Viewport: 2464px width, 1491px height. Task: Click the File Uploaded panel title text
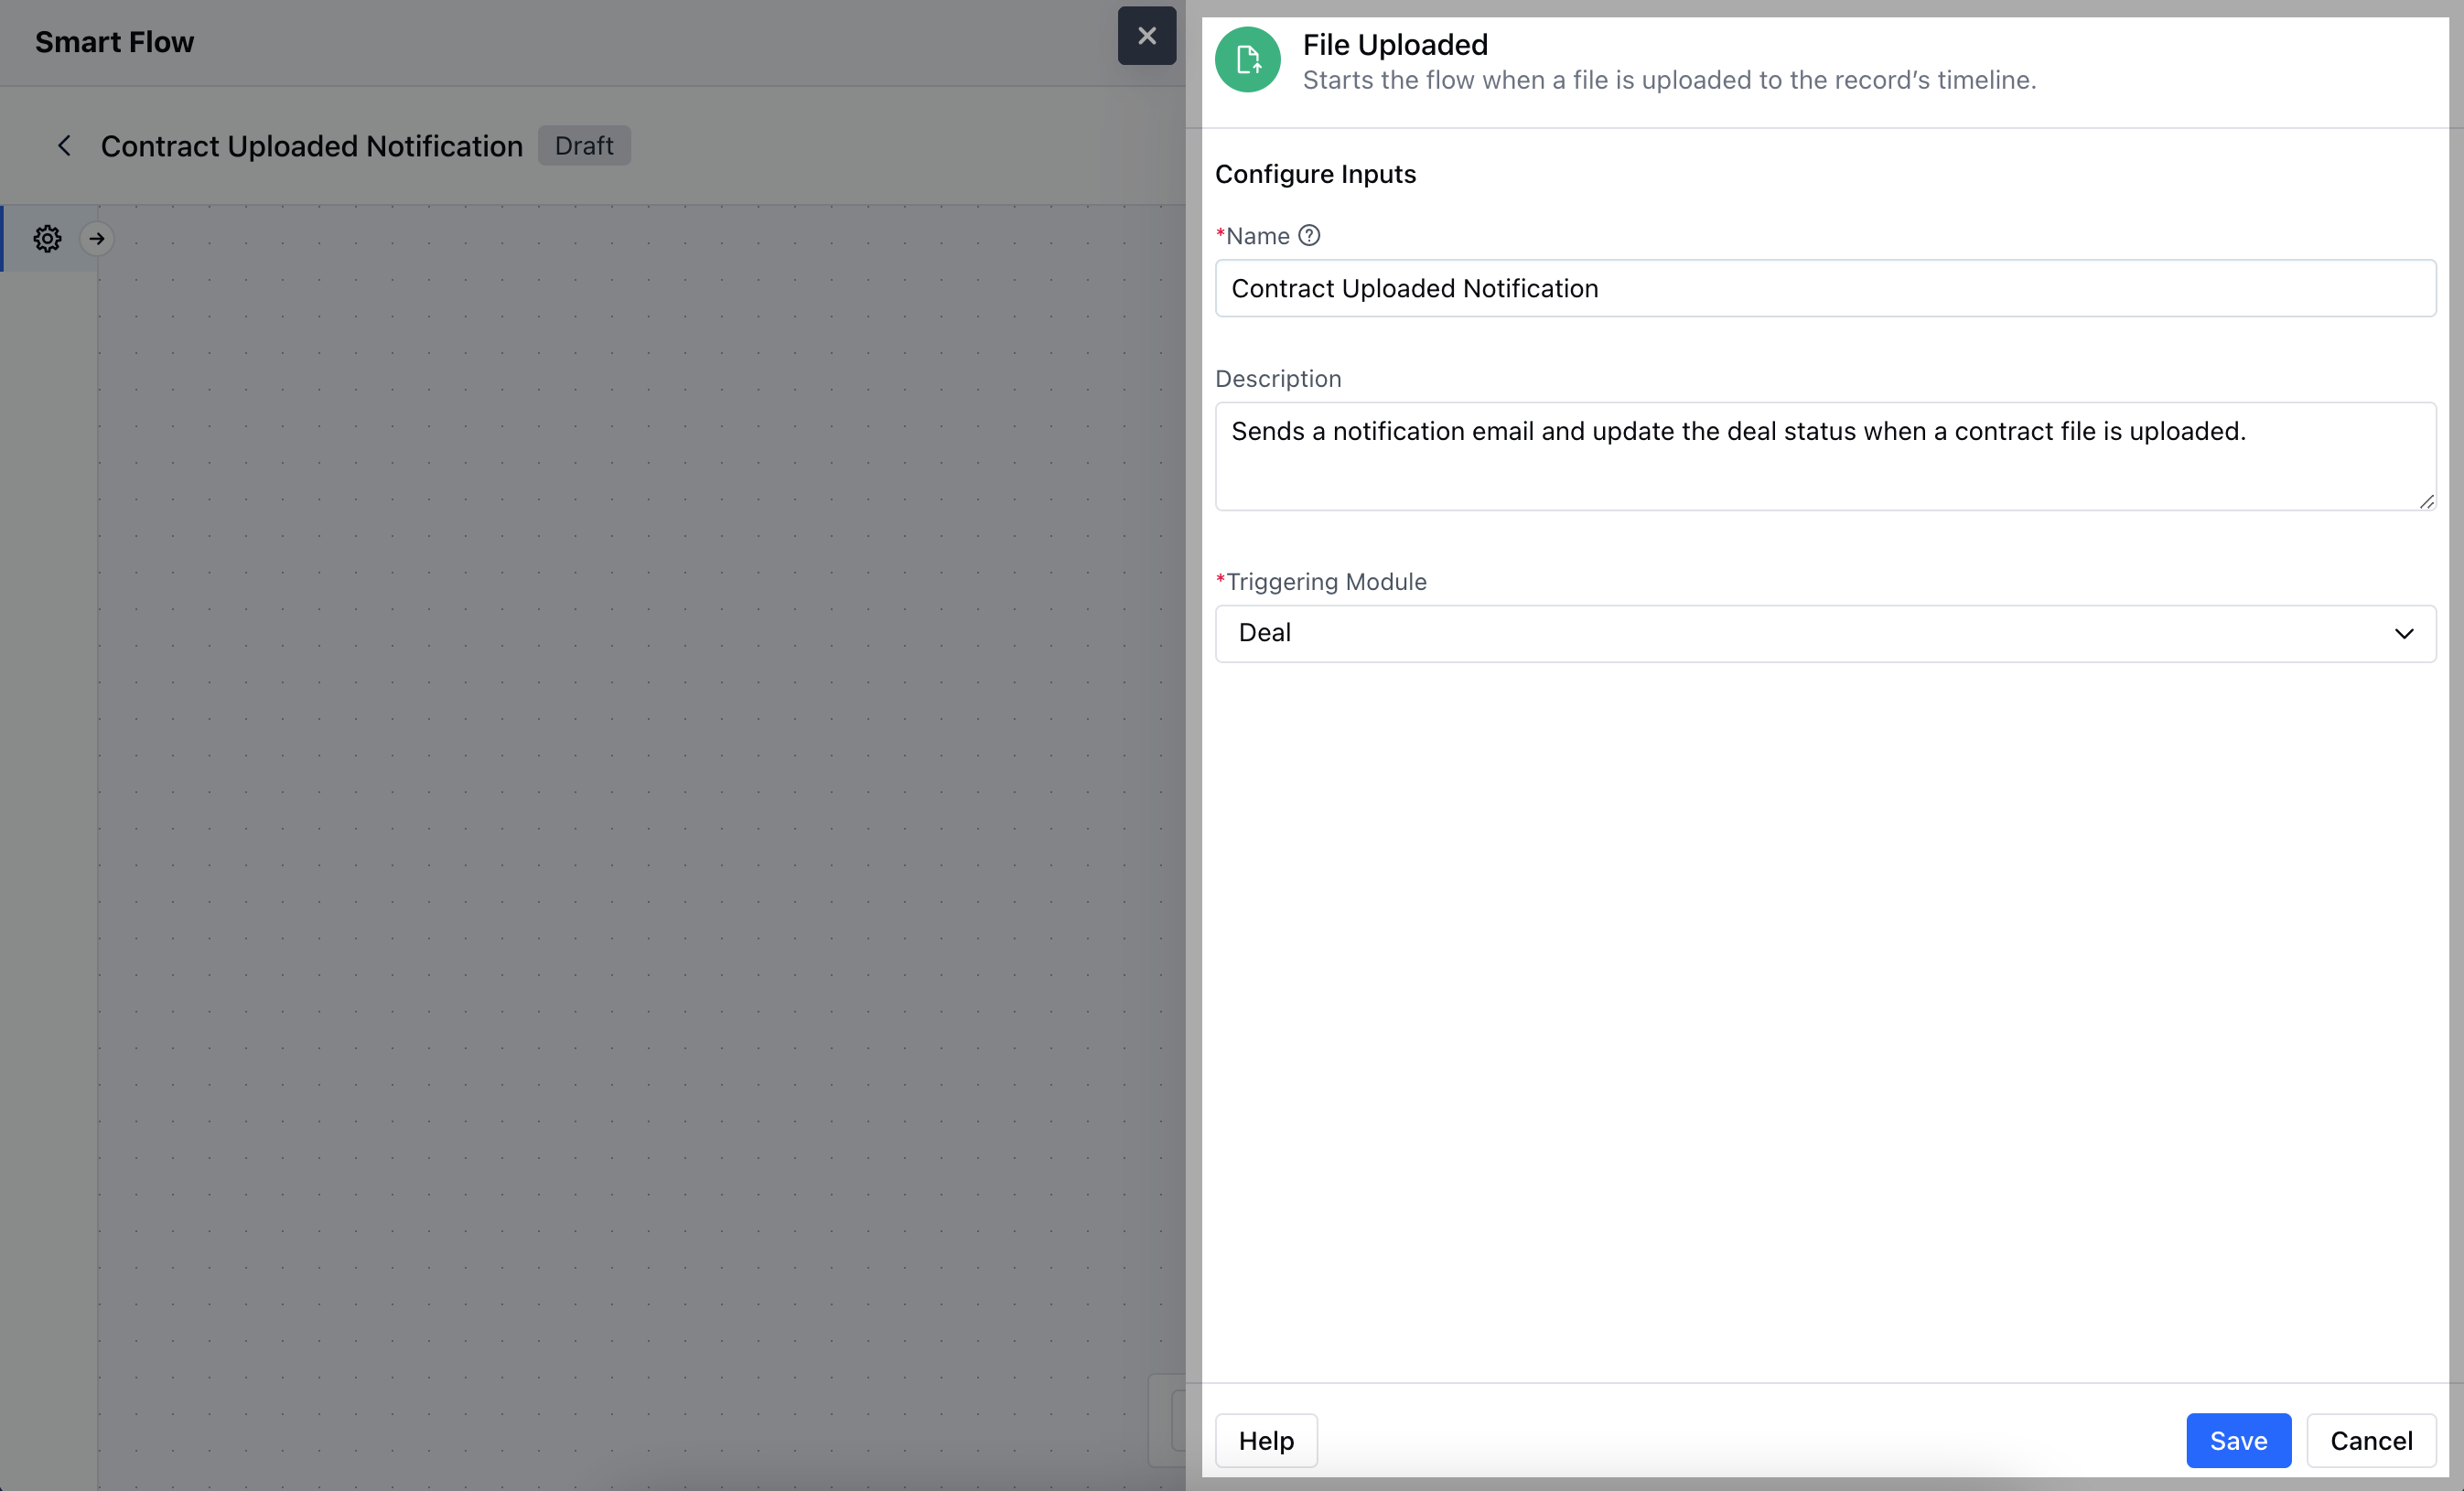coord(1394,45)
